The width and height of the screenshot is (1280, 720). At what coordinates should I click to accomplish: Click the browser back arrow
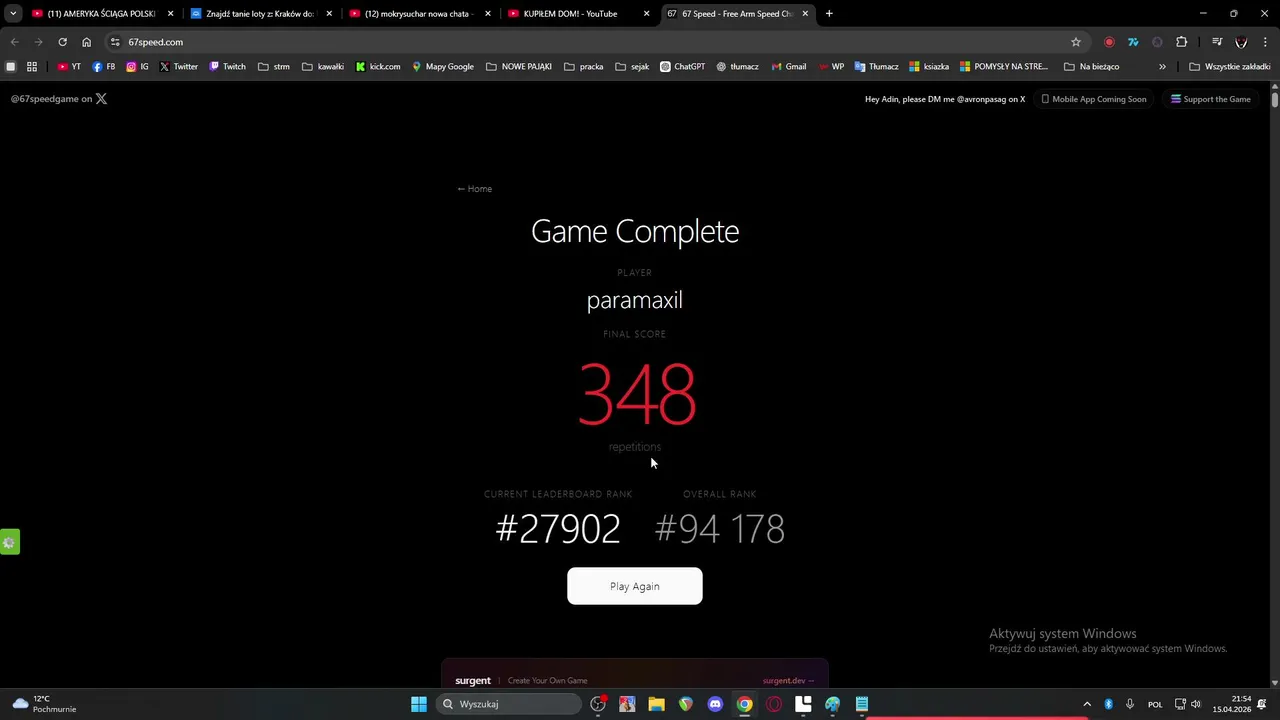pos(14,42)
